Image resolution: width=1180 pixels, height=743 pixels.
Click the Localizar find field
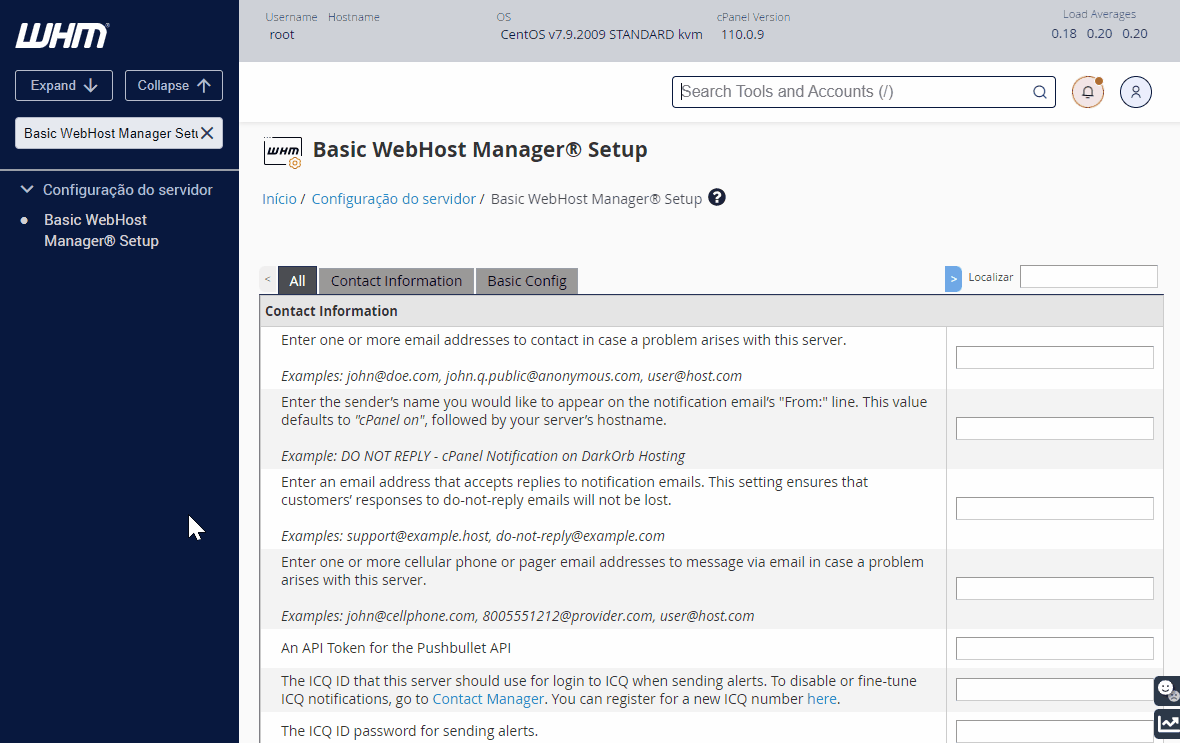[1088, 276]
